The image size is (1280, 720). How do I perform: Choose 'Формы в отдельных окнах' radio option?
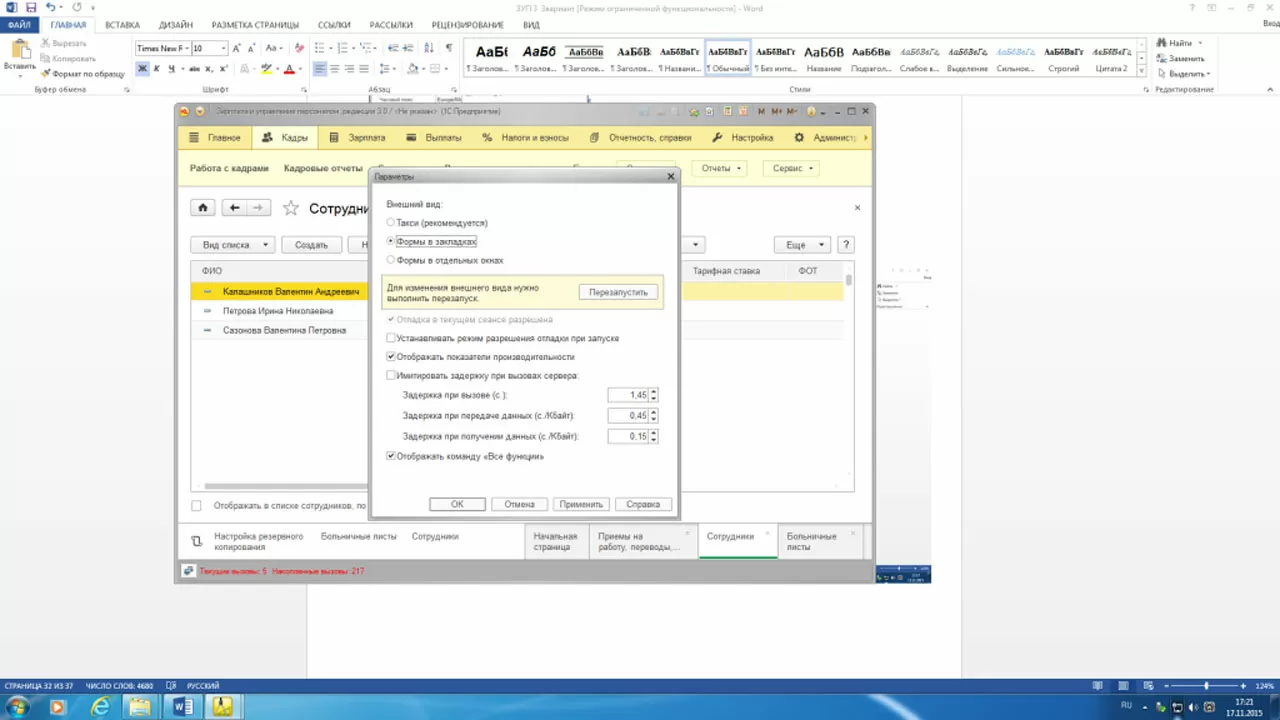click(x=391, y=260)
